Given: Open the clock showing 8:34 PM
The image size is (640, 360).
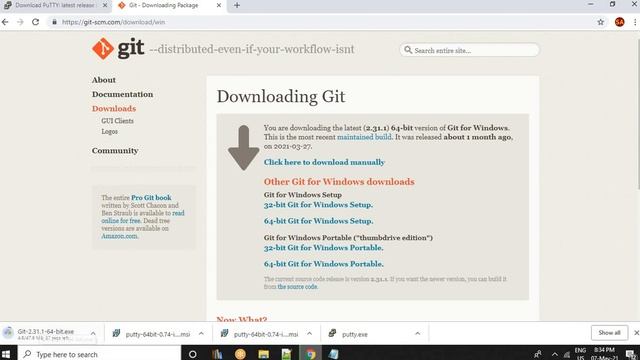Looking at the screenshot, I should tap(604, 353).
